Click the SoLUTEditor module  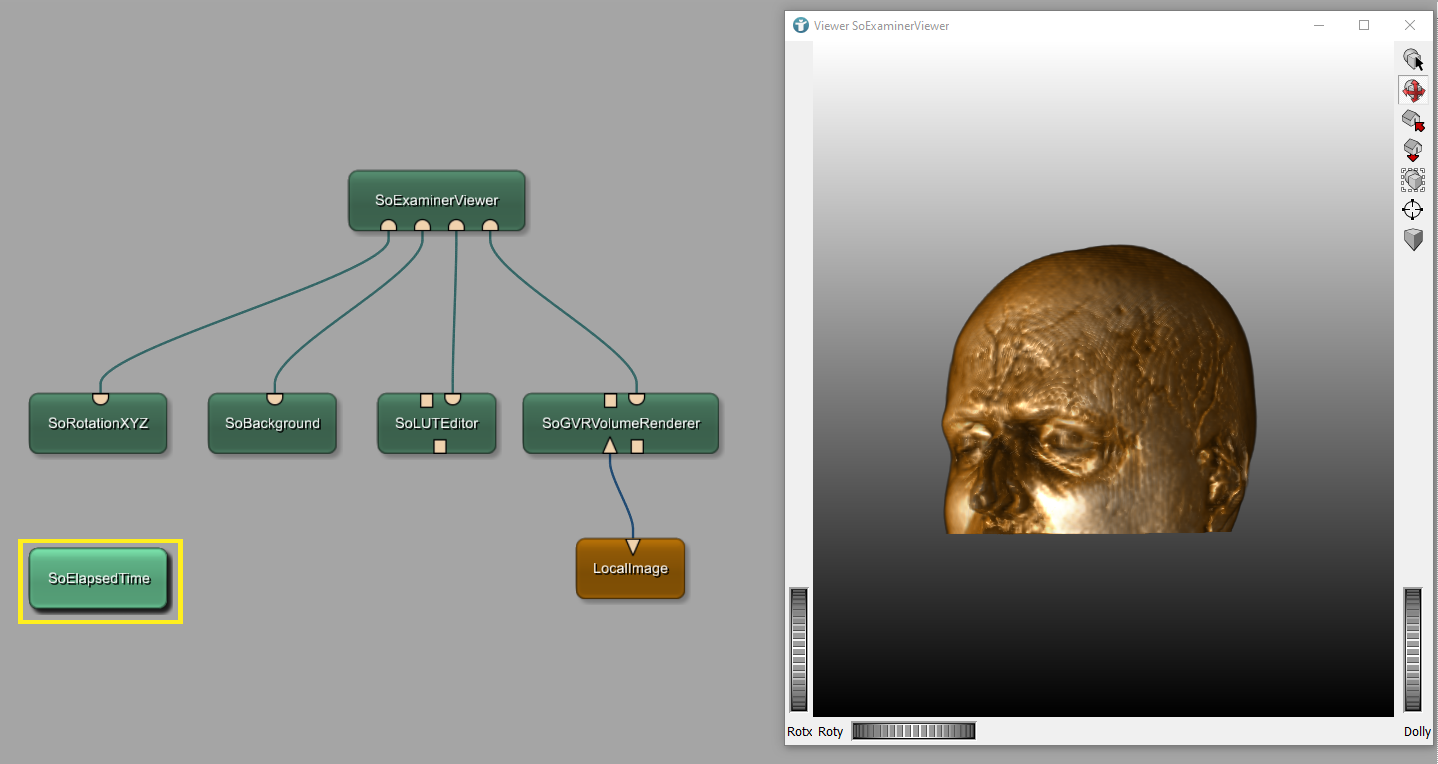click(x=437, y=423)
